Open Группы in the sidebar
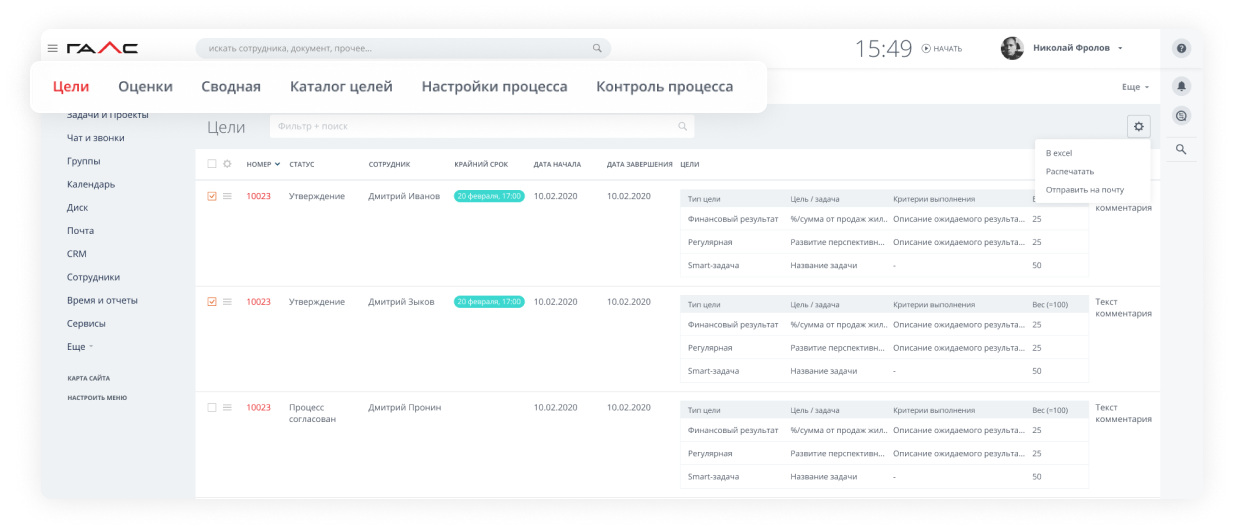 pos(84,161)
